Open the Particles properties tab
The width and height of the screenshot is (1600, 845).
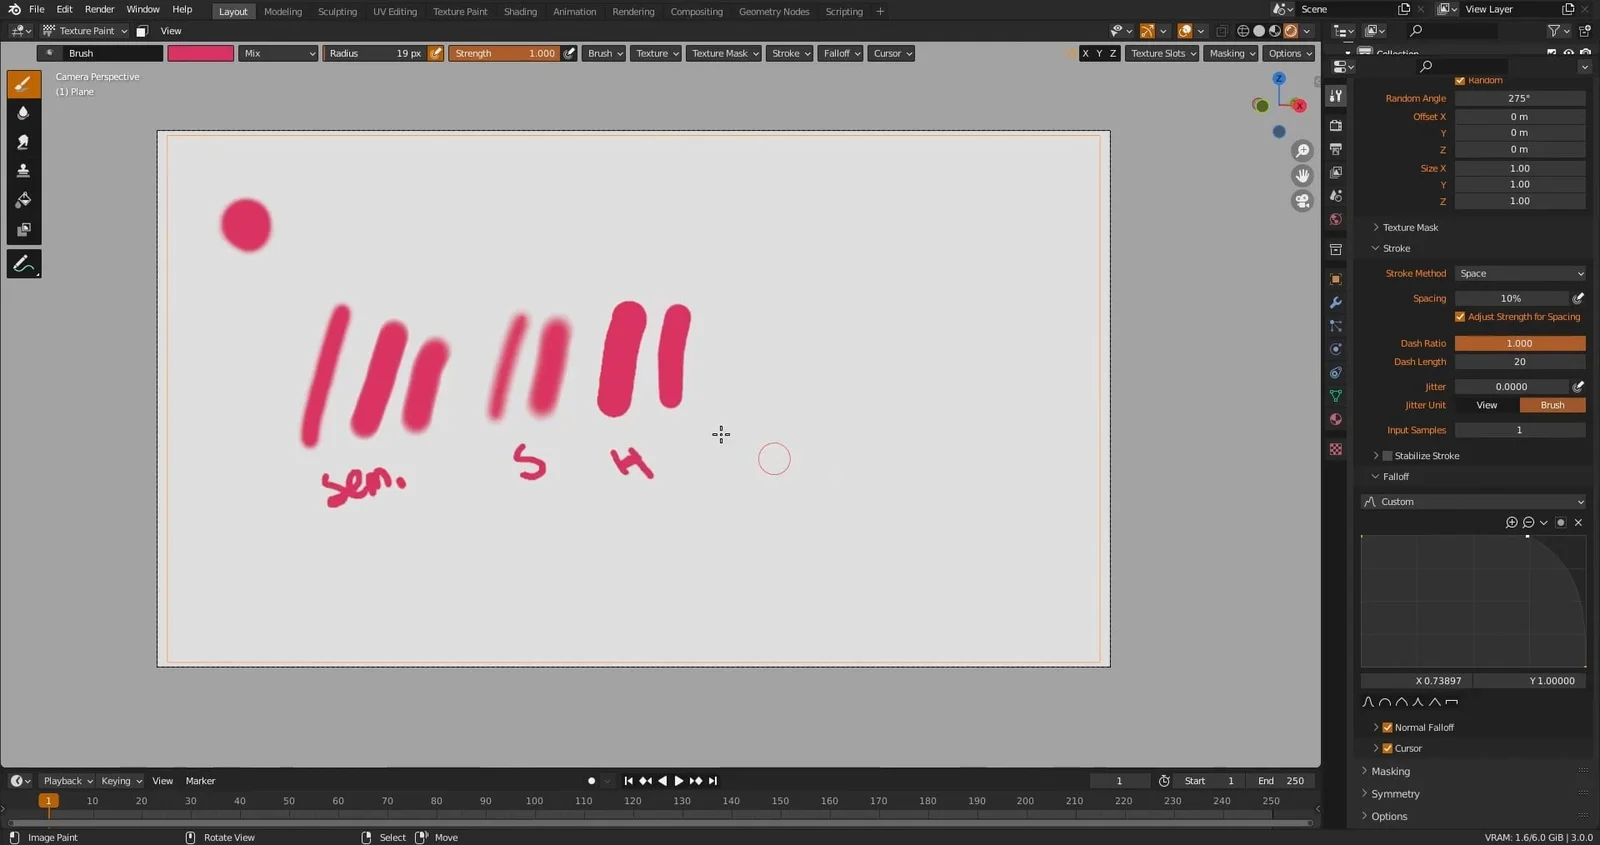tap(1336, 326)
